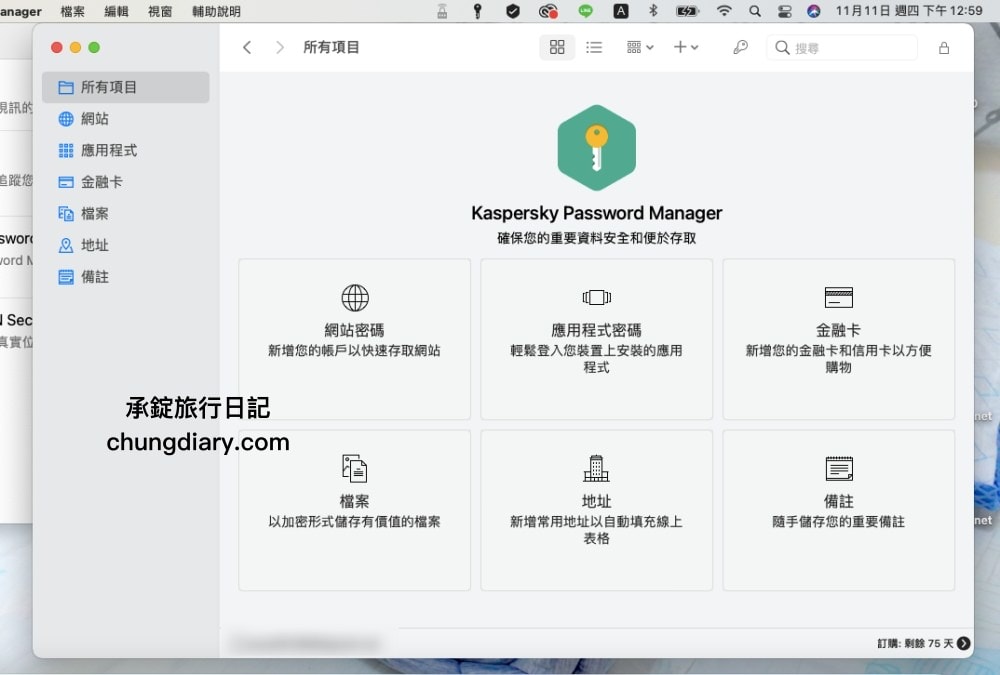
Task: Expand the subscription info at bottom right
Action: (962, 644)
